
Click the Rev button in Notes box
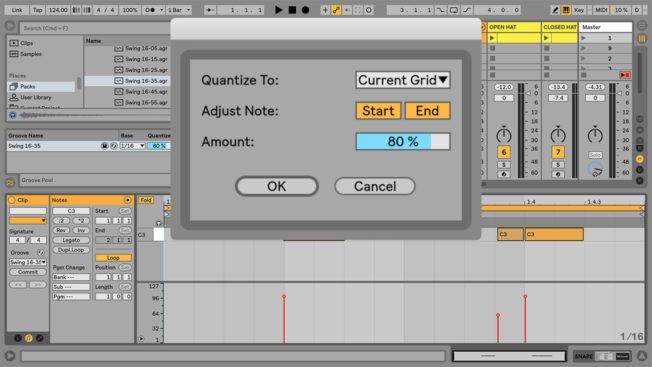click(x=61, y=230)
